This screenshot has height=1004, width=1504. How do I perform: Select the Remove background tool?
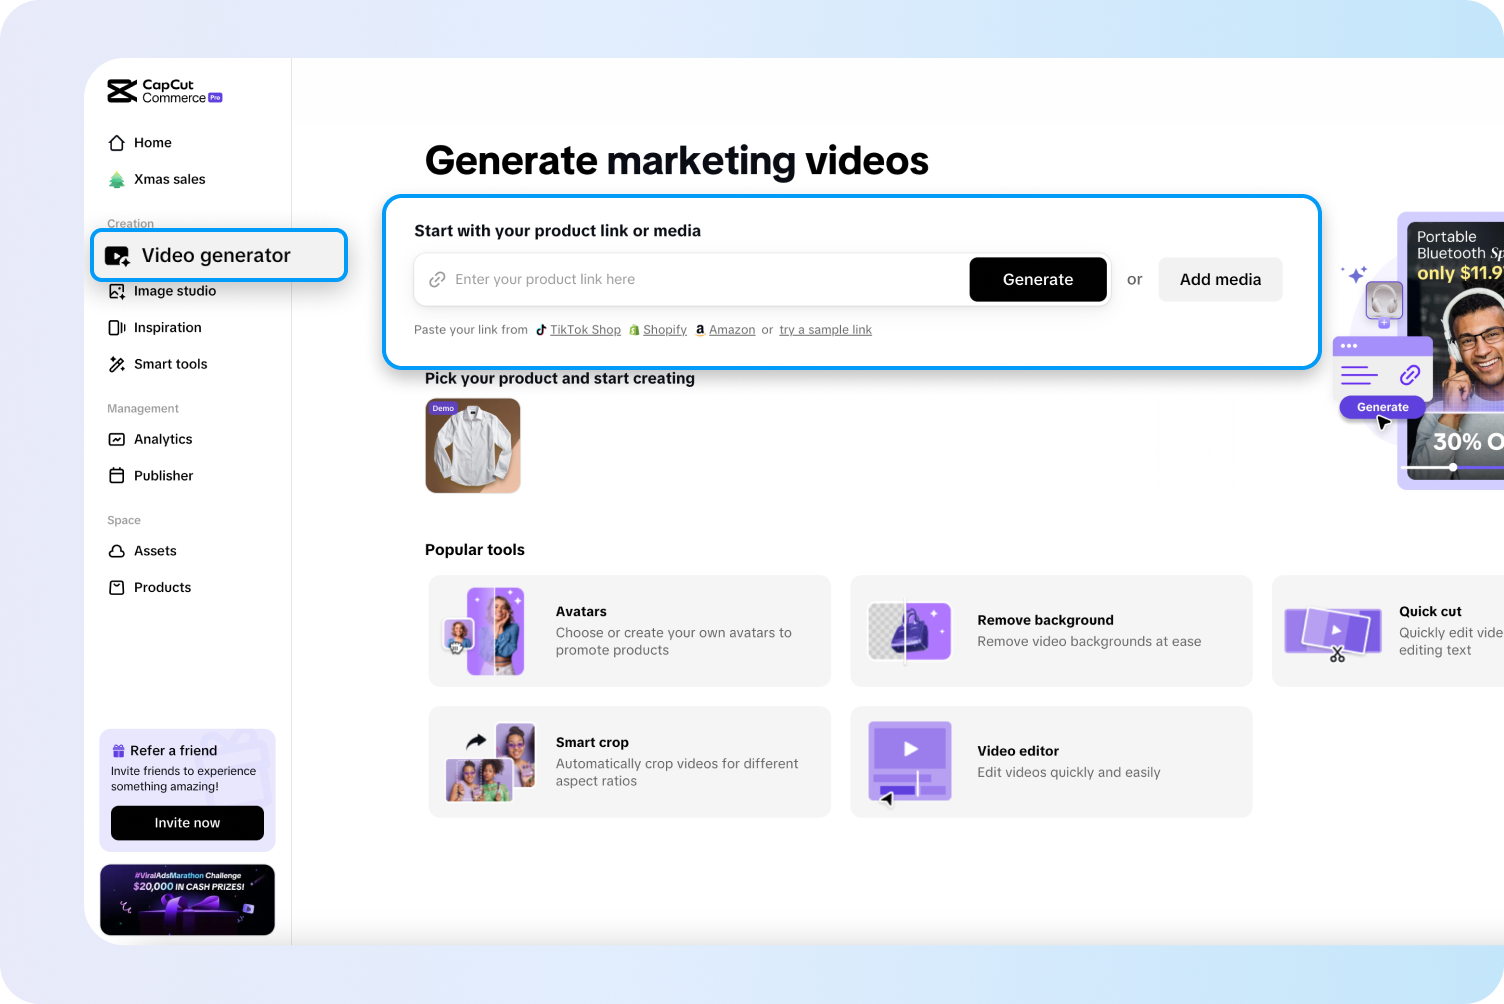click(1050, 631)
